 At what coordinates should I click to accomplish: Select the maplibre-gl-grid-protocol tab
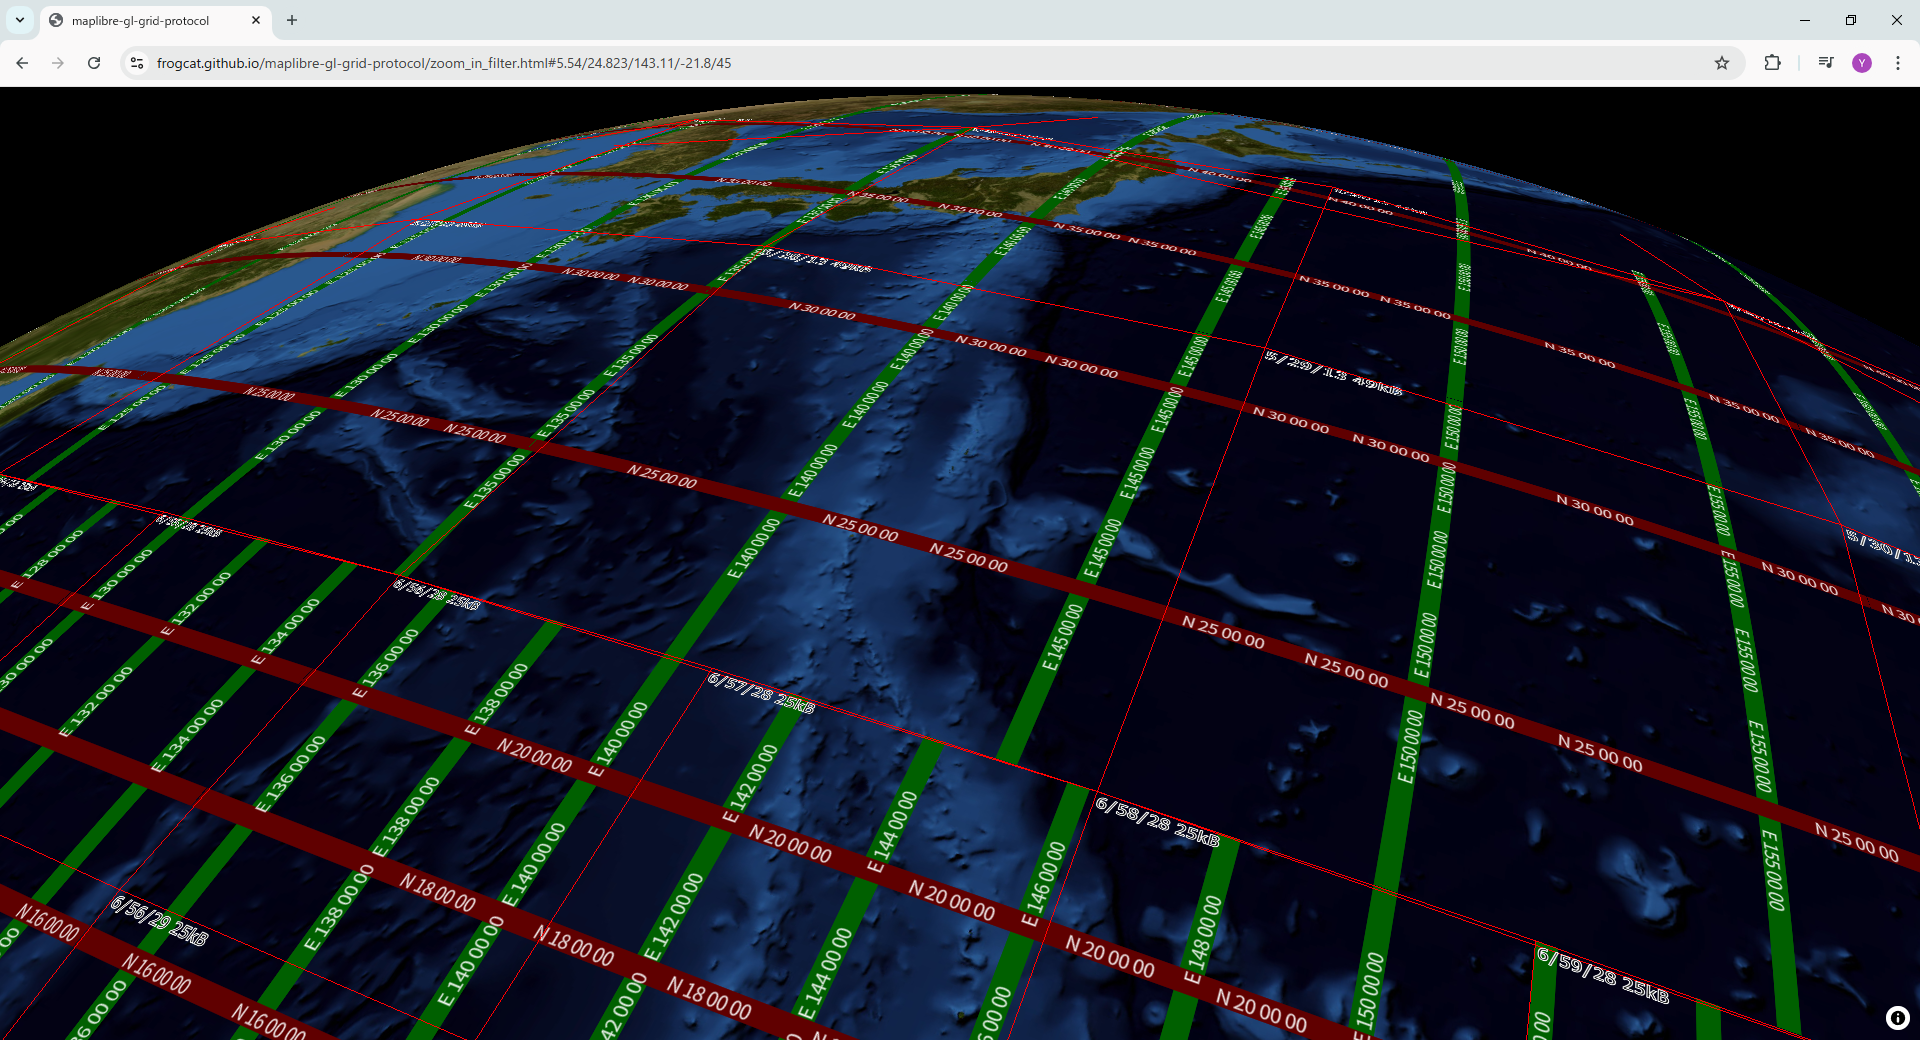click(x=155, y=20)
